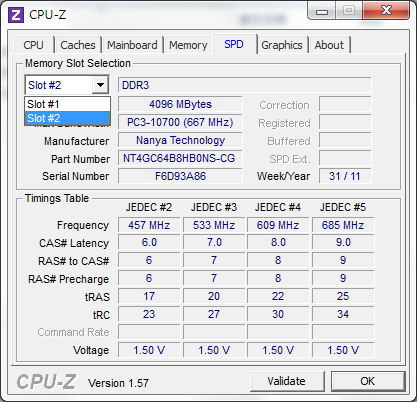Click the Nanya Technology manufacturer value
The width and height of the screenshot is (417, 402).
180,140
